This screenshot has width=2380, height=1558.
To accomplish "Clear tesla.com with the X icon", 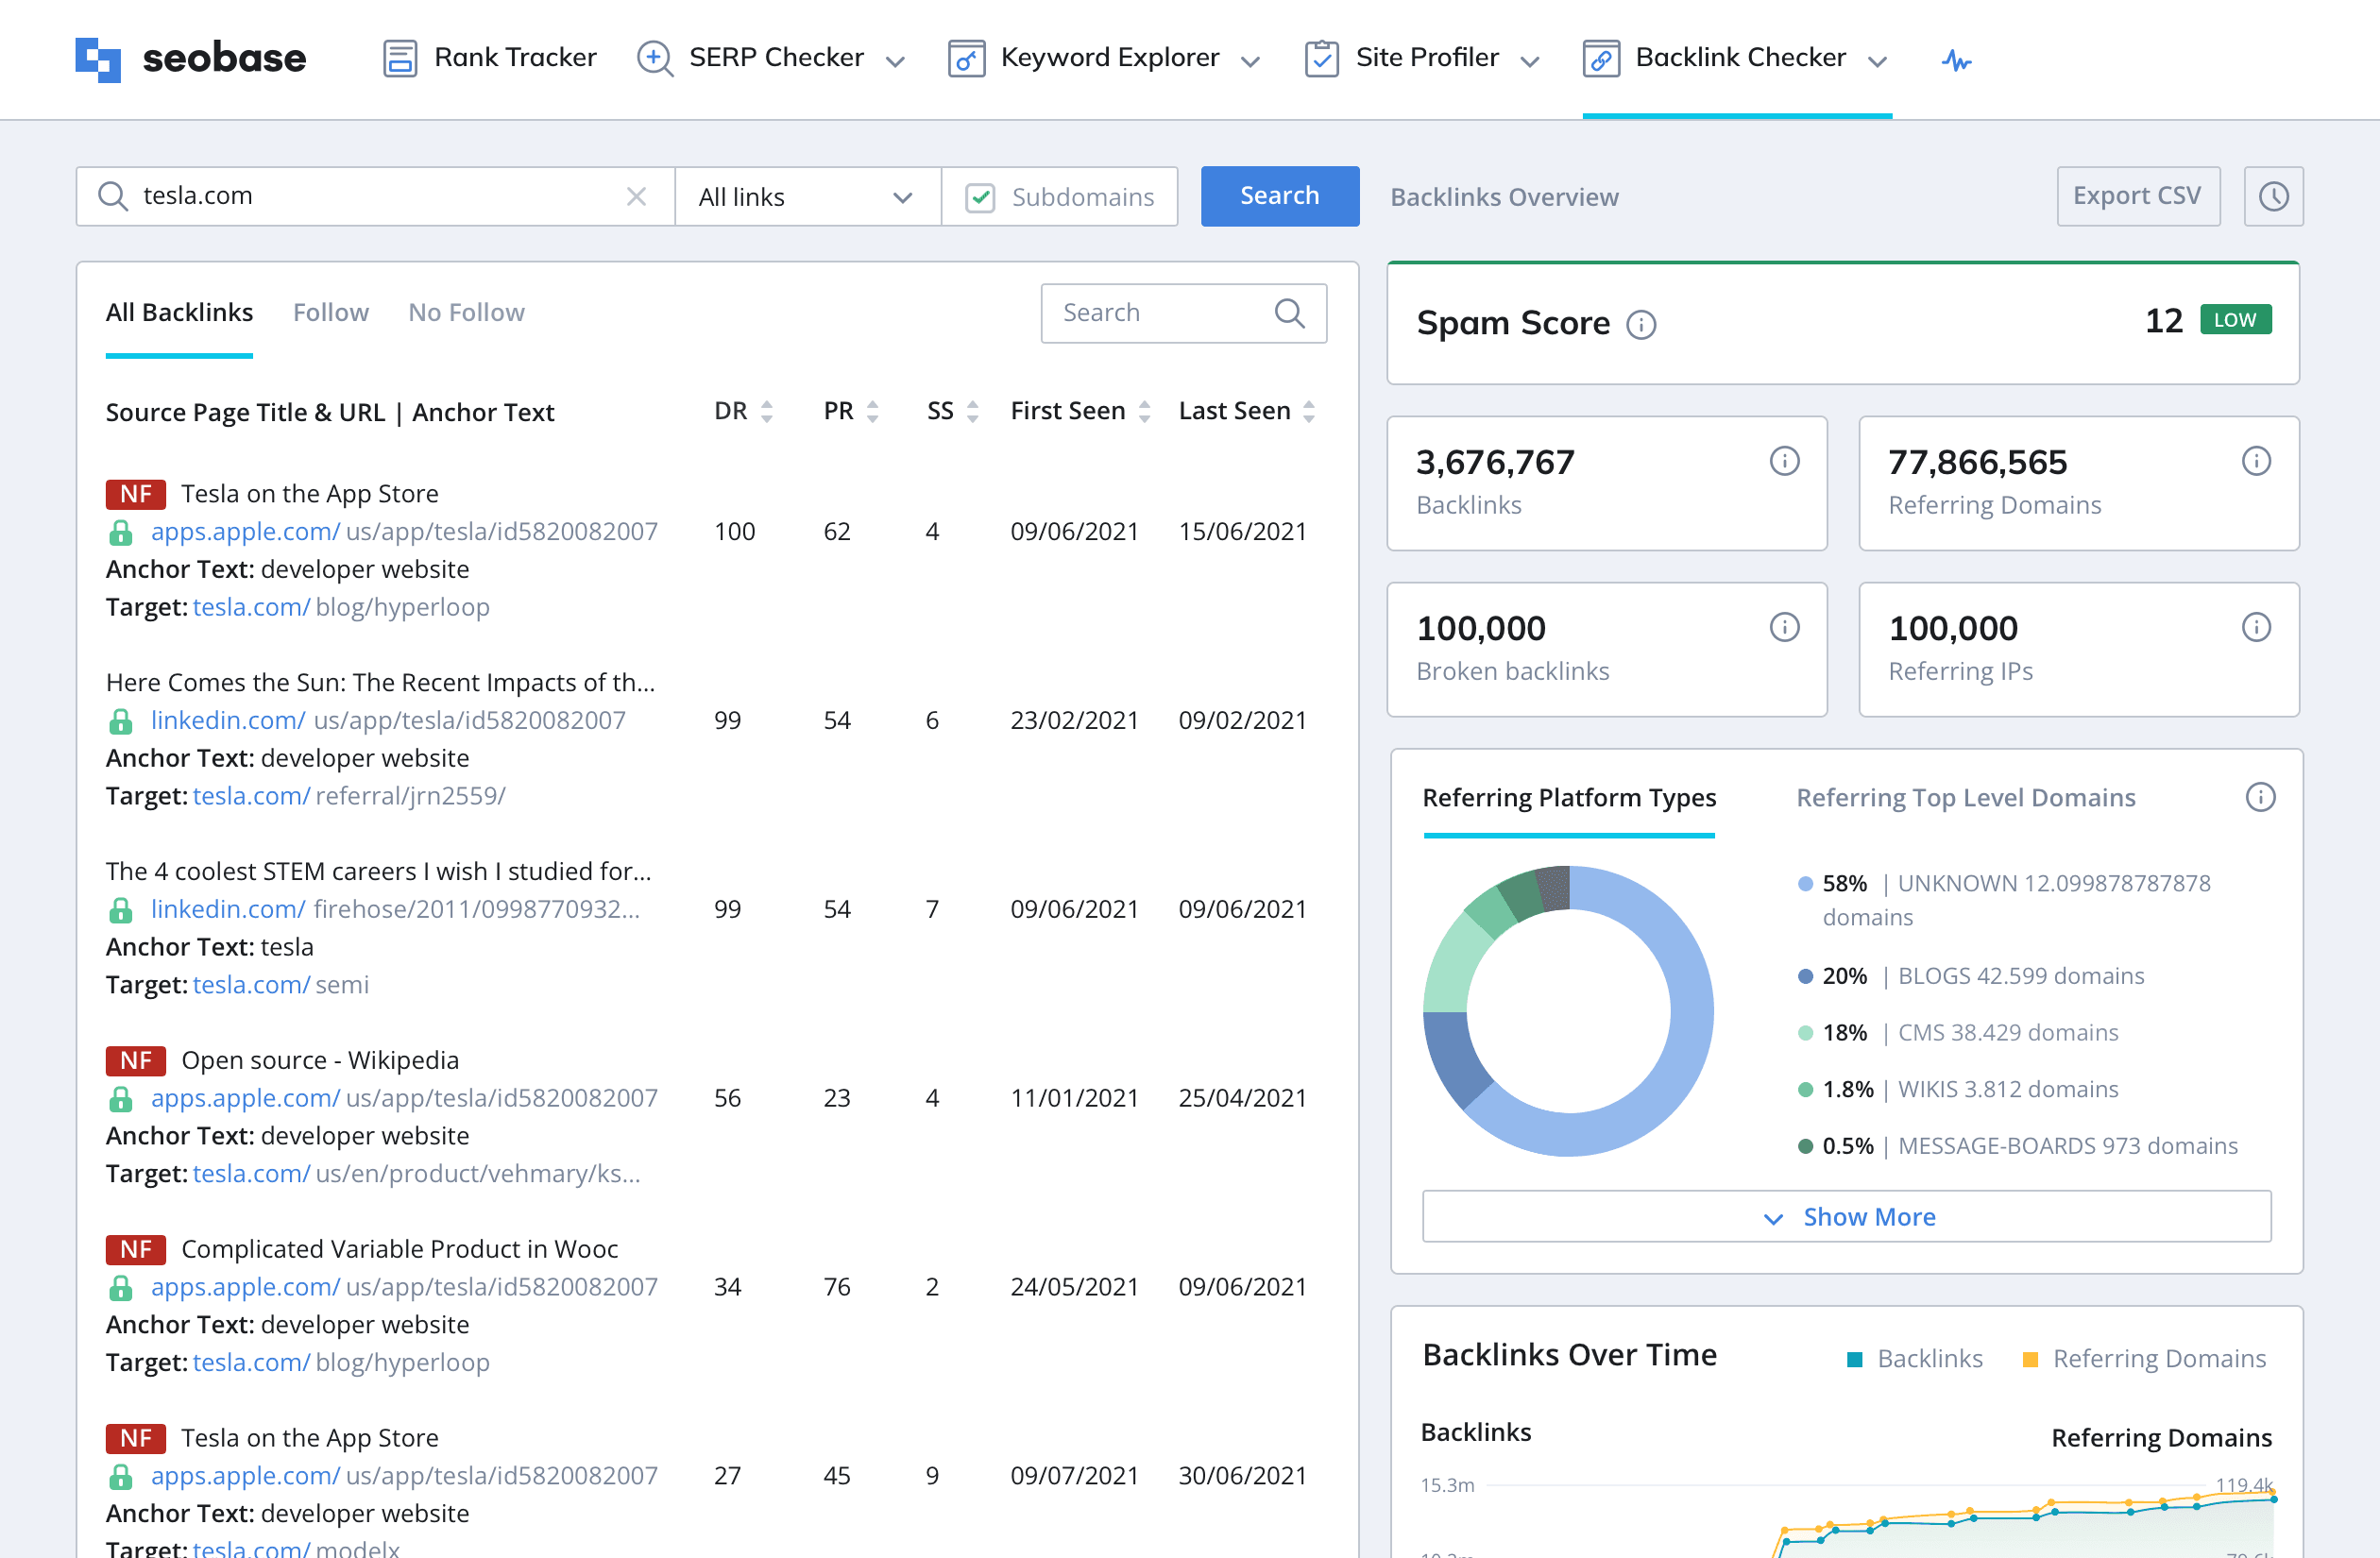I will pos(636,196).
